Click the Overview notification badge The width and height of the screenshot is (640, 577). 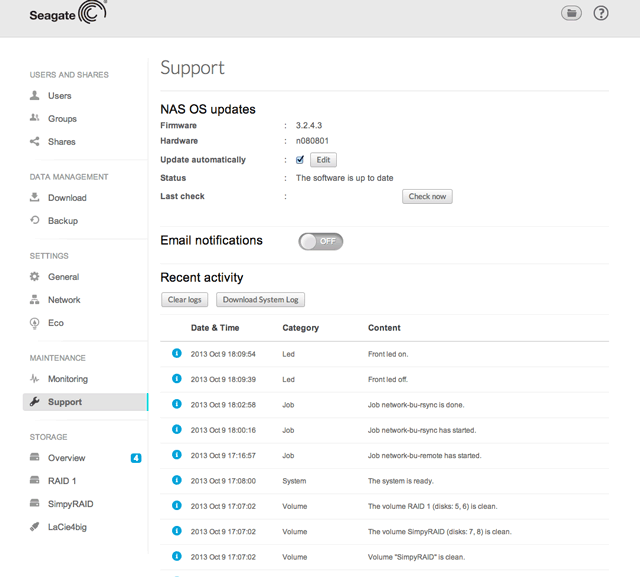click(136, 458)
